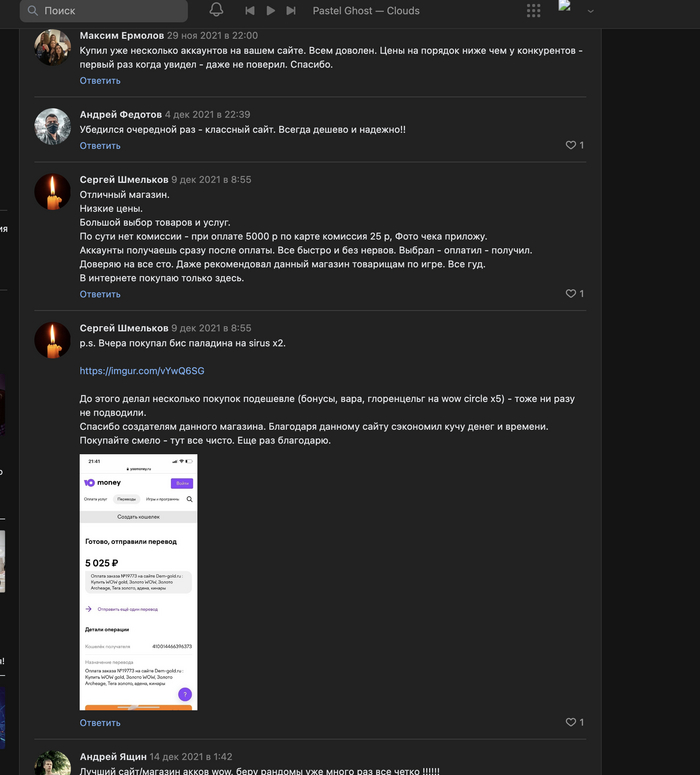The height and width of the screenshot is (775, 700).
Task: Click the search magnifier icon
Action: point(33,10)
